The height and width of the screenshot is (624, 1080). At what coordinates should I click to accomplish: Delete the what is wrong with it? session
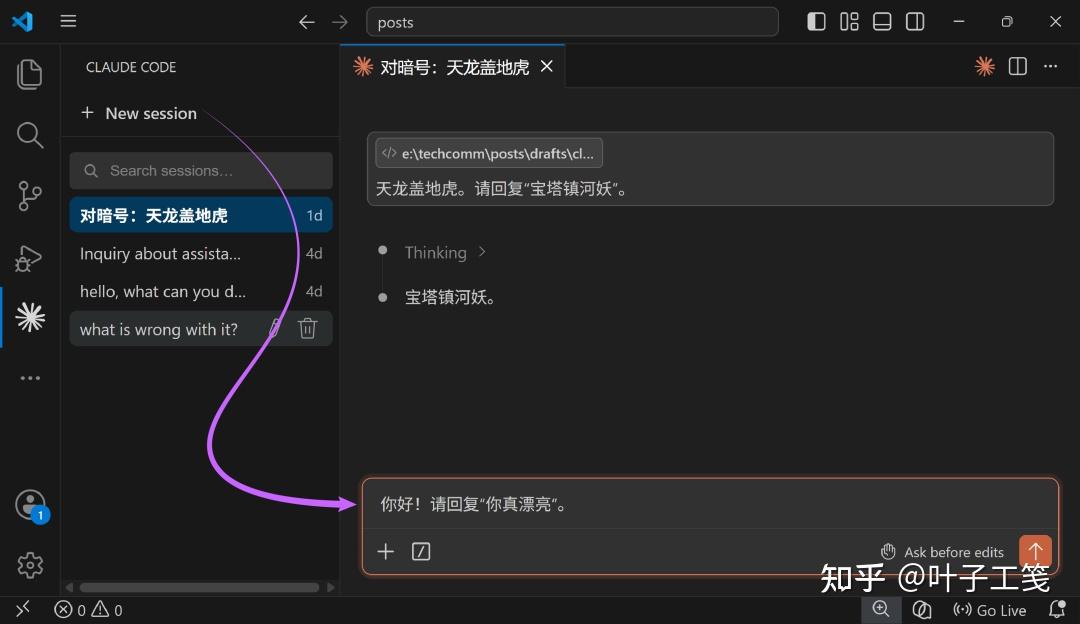308,329
